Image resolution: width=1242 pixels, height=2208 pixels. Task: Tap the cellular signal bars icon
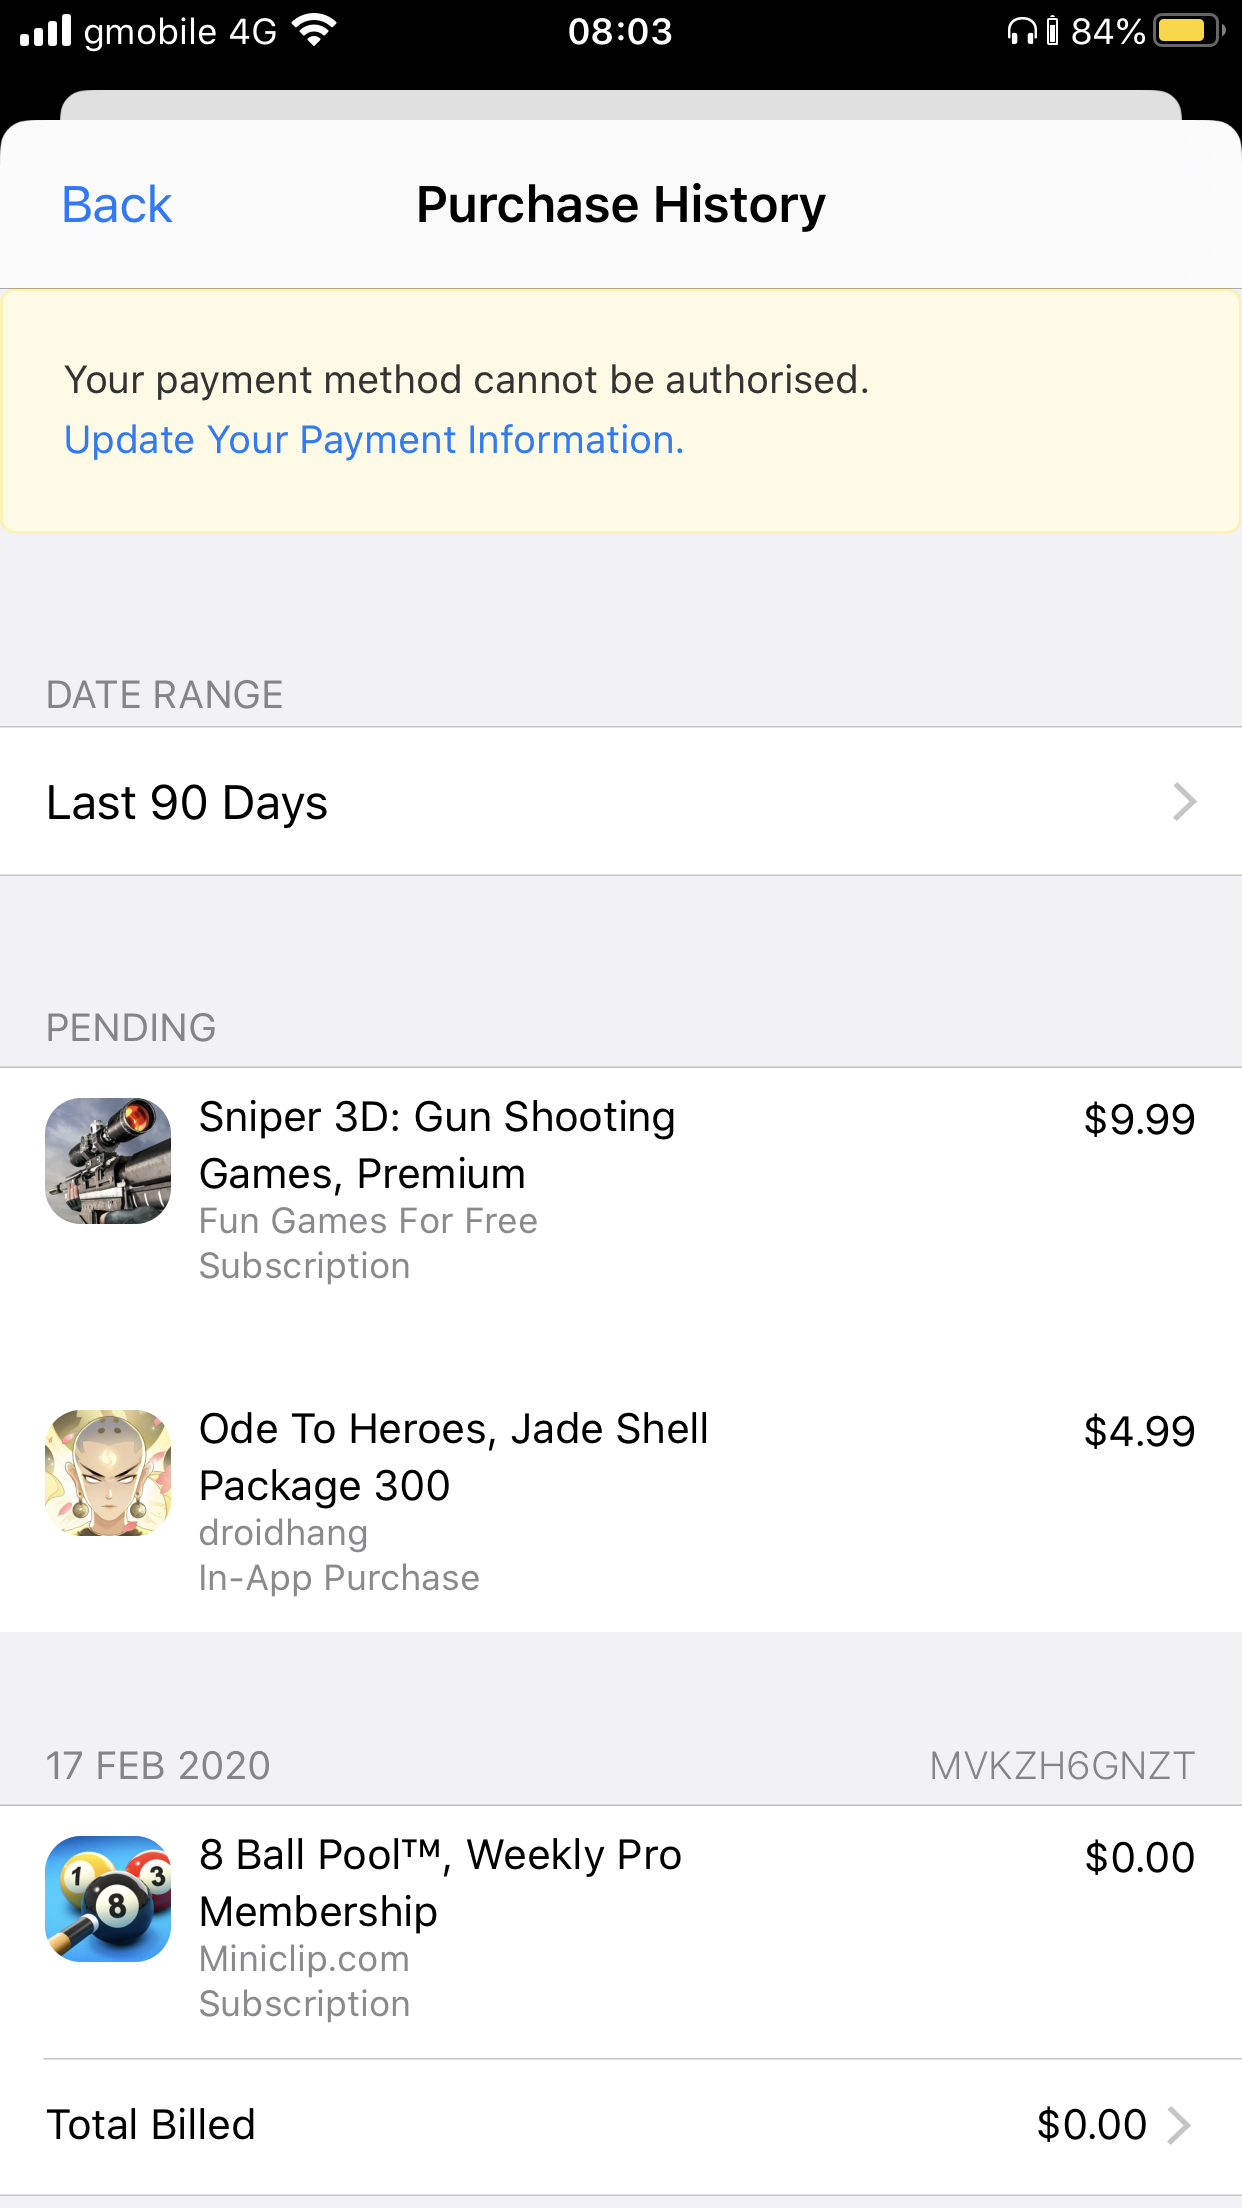point(46,31)
